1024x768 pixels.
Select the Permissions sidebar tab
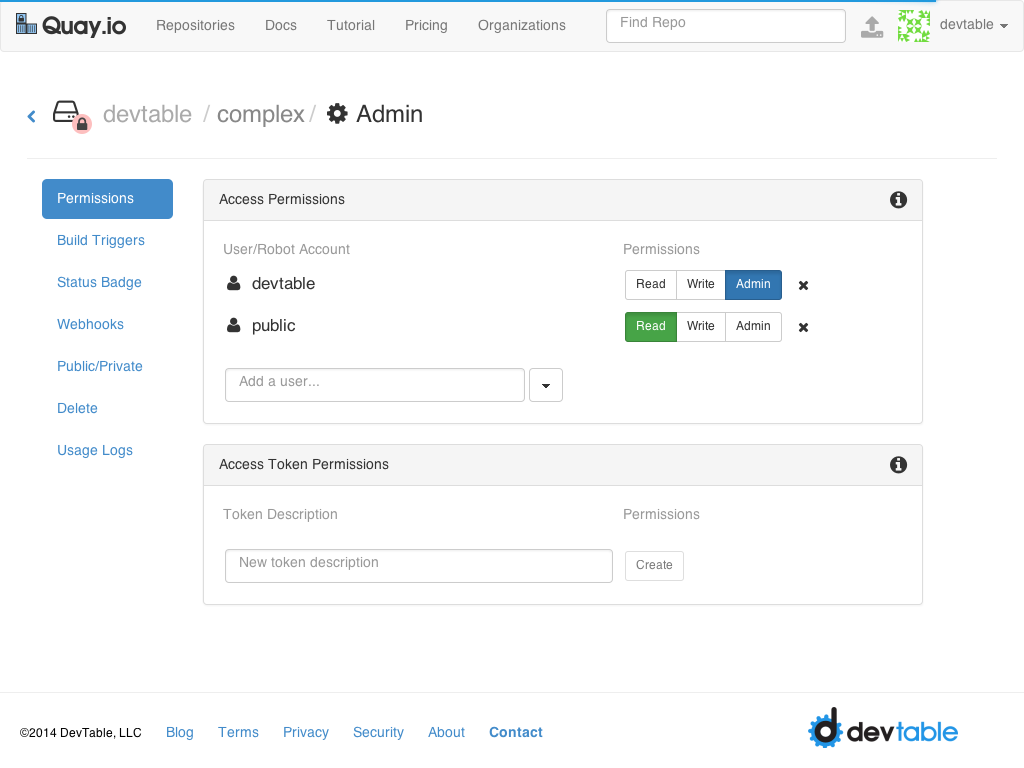[107, 199]
